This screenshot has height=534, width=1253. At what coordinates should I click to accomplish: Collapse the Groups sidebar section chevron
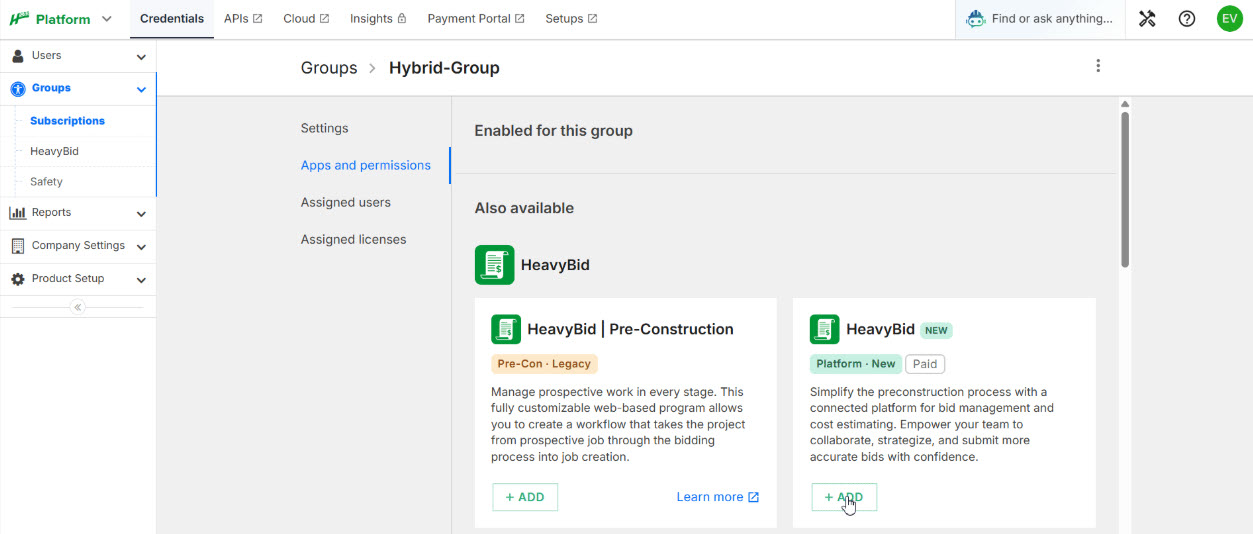[x=141, y=89]
